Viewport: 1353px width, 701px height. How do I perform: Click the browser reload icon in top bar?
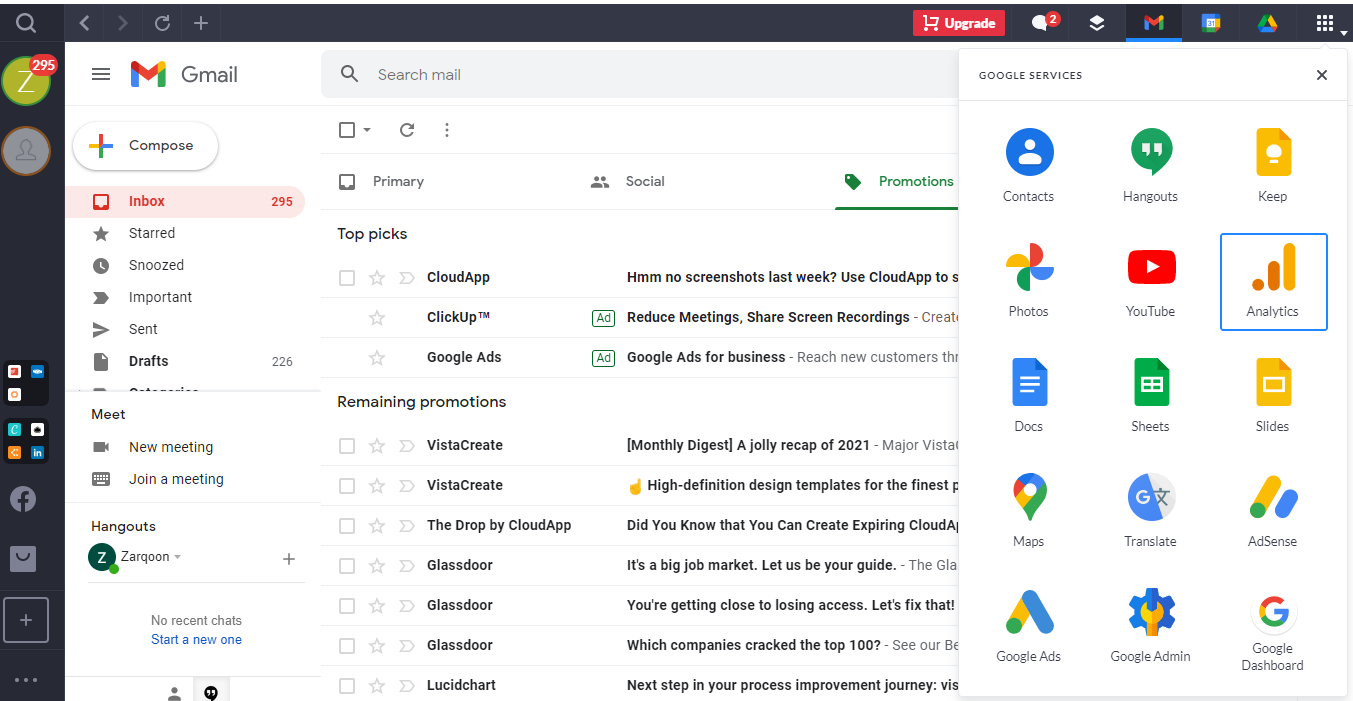pos(162,22)
